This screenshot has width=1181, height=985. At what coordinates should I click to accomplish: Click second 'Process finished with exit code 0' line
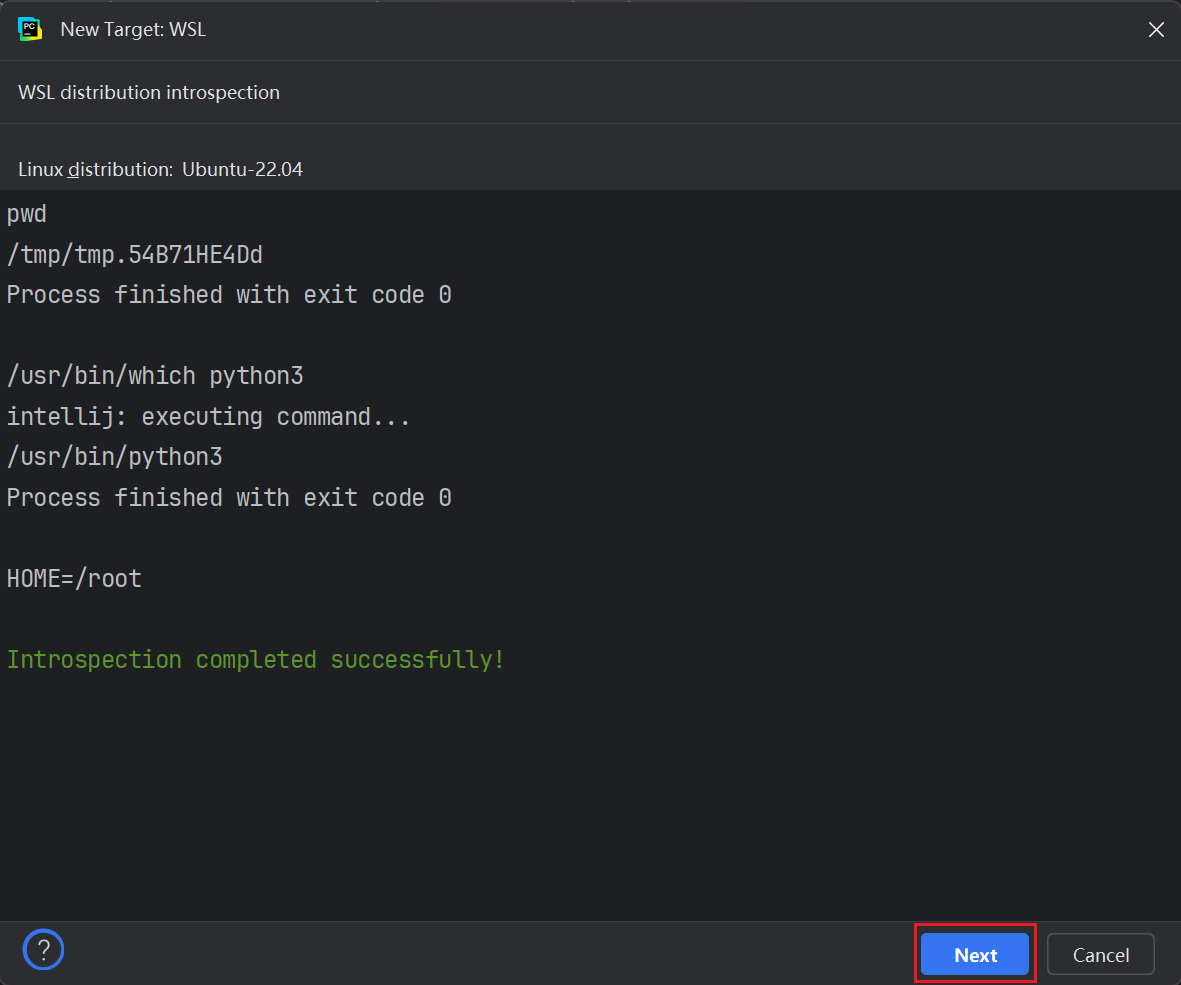(229, 498)
